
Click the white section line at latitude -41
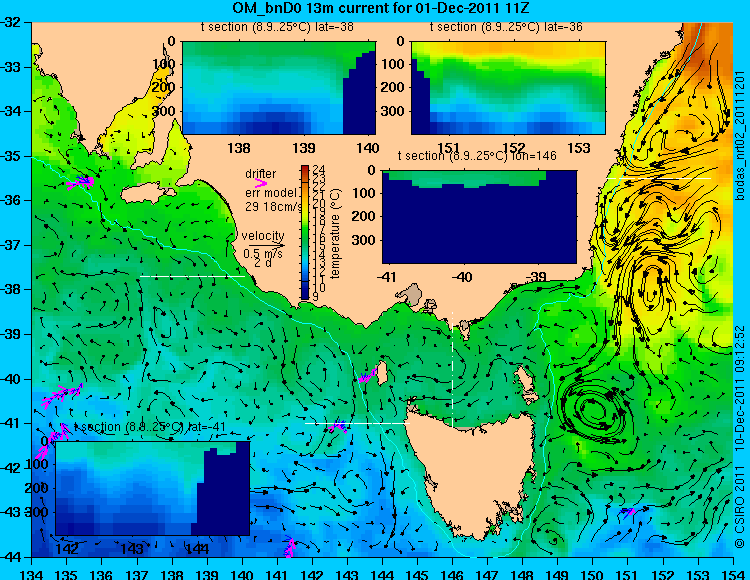tap(357, 424)
